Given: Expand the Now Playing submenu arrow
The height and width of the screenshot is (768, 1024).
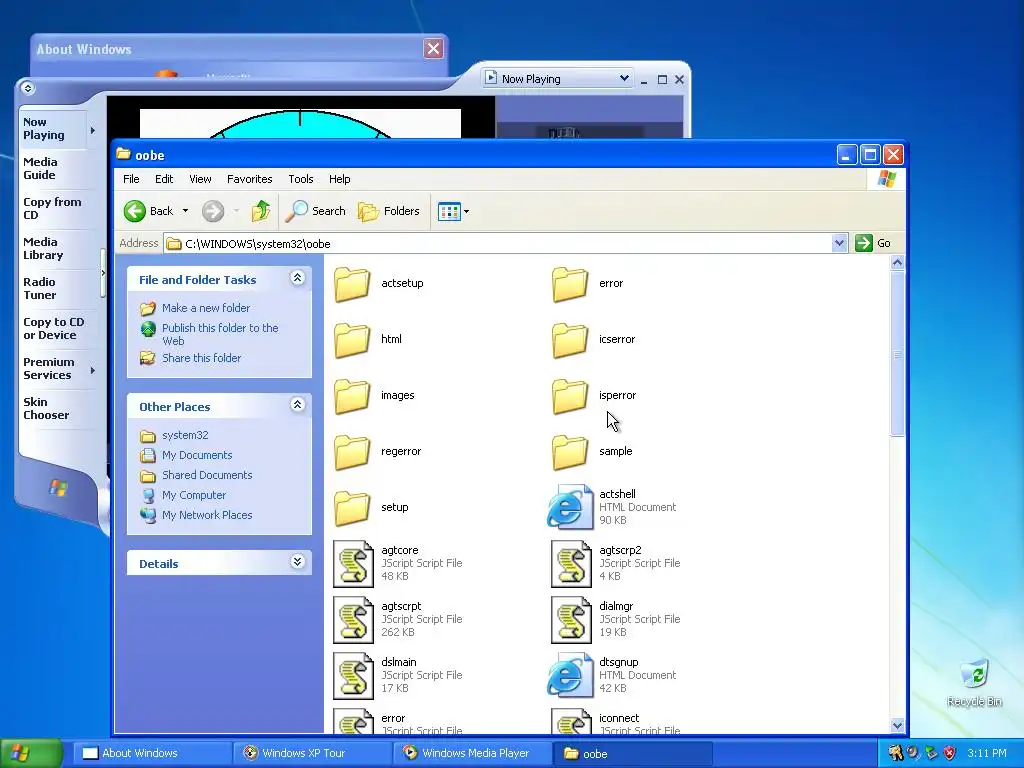Looking at the screenshot, I should [x=93, y=131].
